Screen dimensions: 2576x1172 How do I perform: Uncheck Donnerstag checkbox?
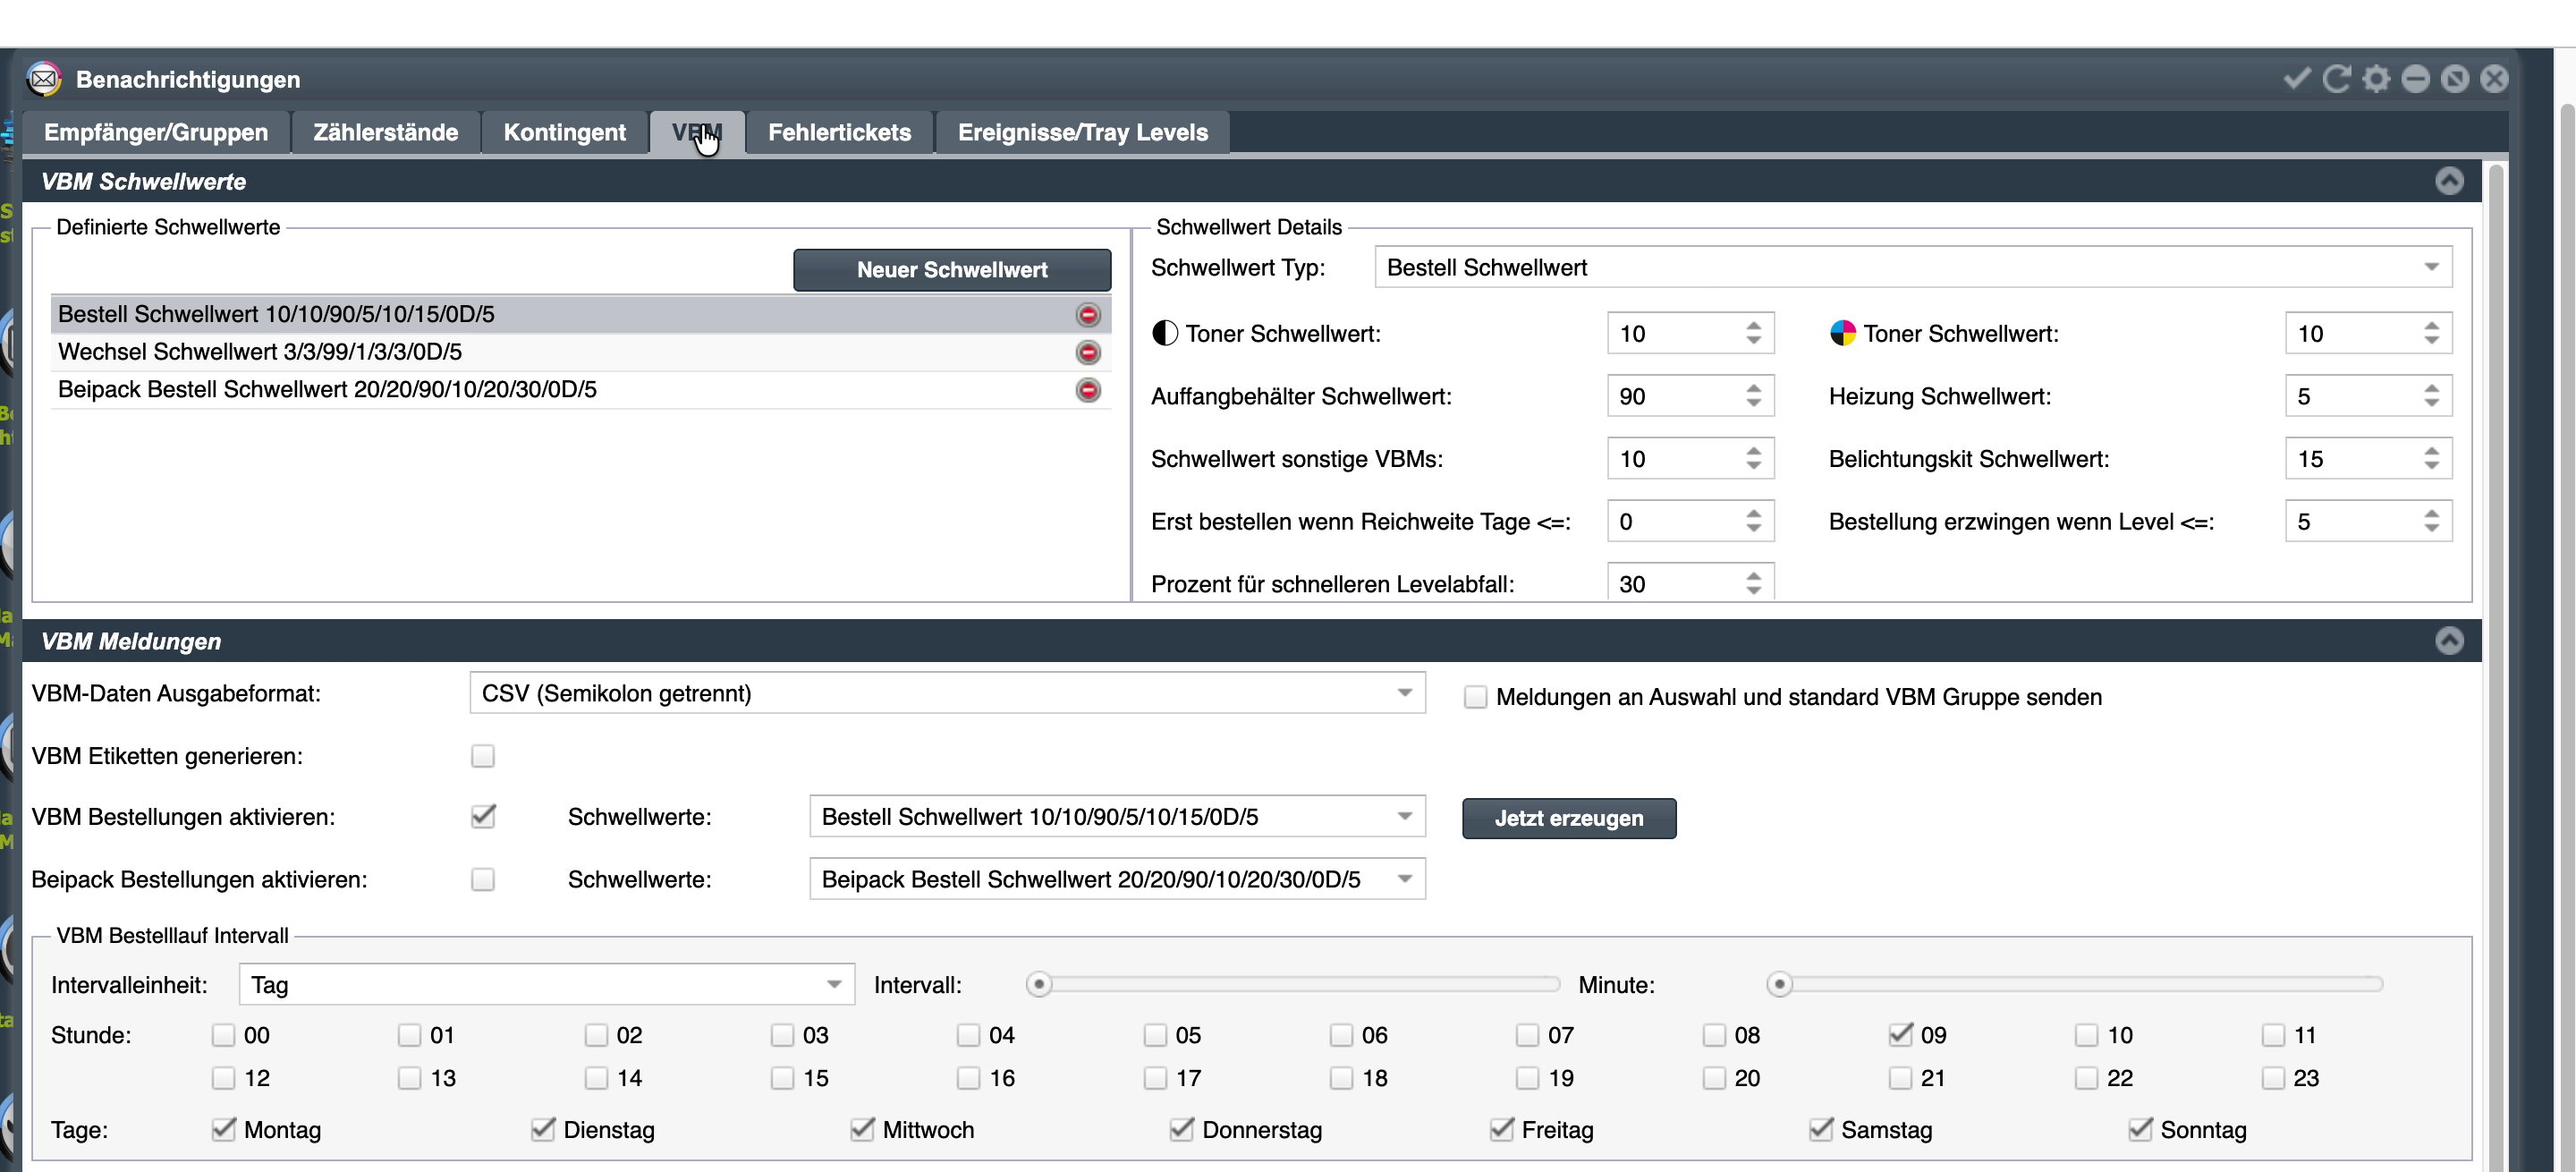(x=1181, y=1130)
